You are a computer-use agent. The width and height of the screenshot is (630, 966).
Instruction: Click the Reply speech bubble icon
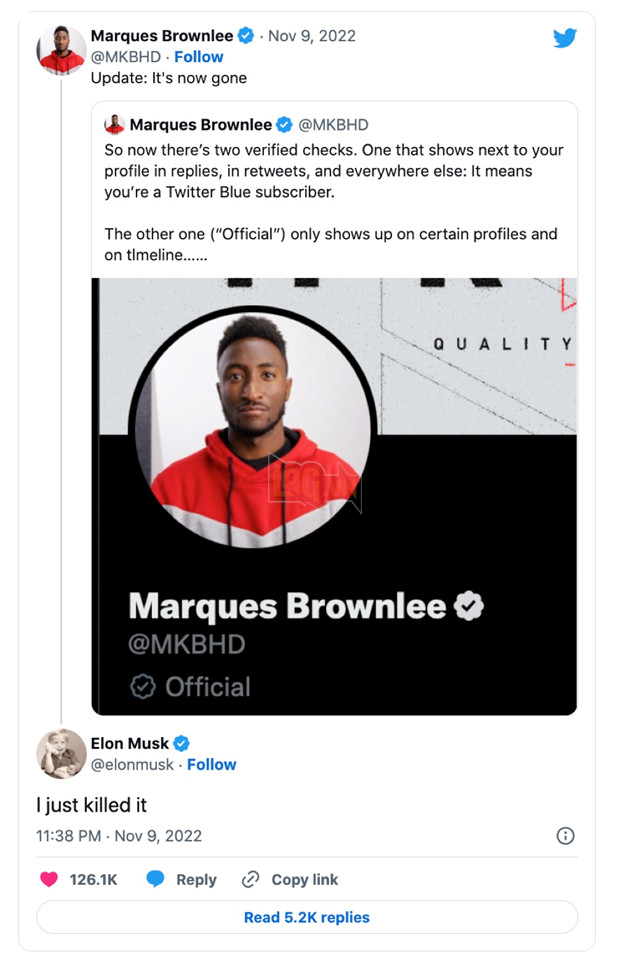[x=155, y=880]
